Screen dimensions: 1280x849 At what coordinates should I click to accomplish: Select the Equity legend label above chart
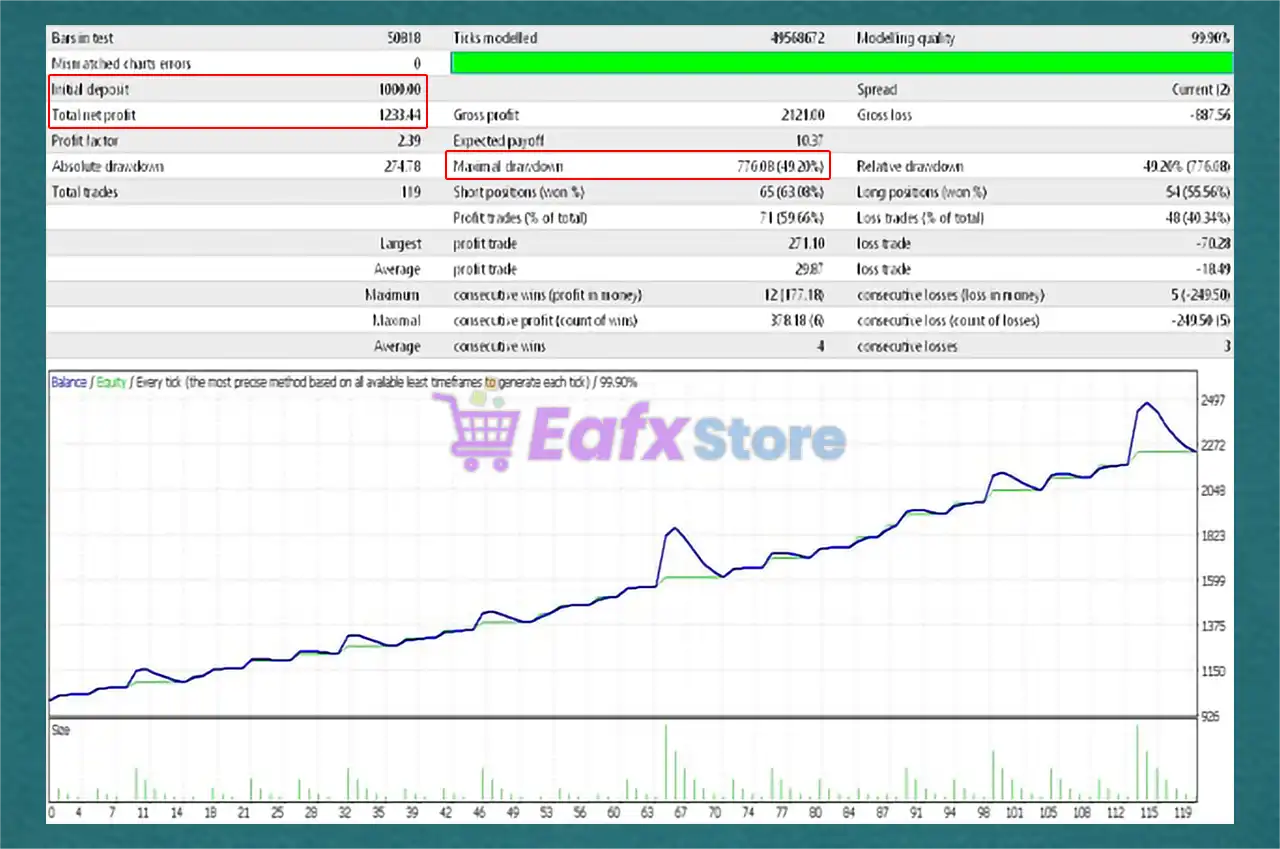[111, 382]
